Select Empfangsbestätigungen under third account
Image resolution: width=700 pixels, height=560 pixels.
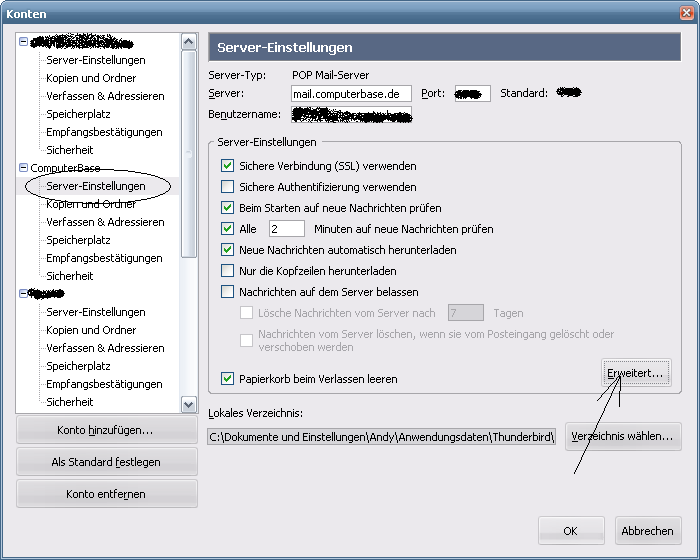104,384
